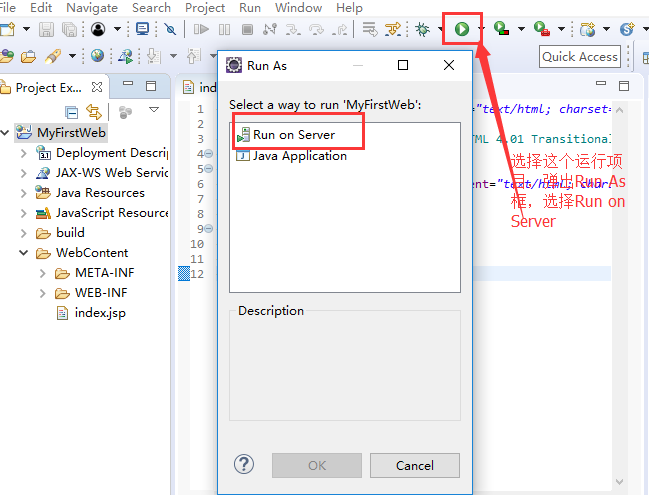Expand the JAX-WS Web Services node
This screenshot has height=495, width=649.
(x=24, y=173)
